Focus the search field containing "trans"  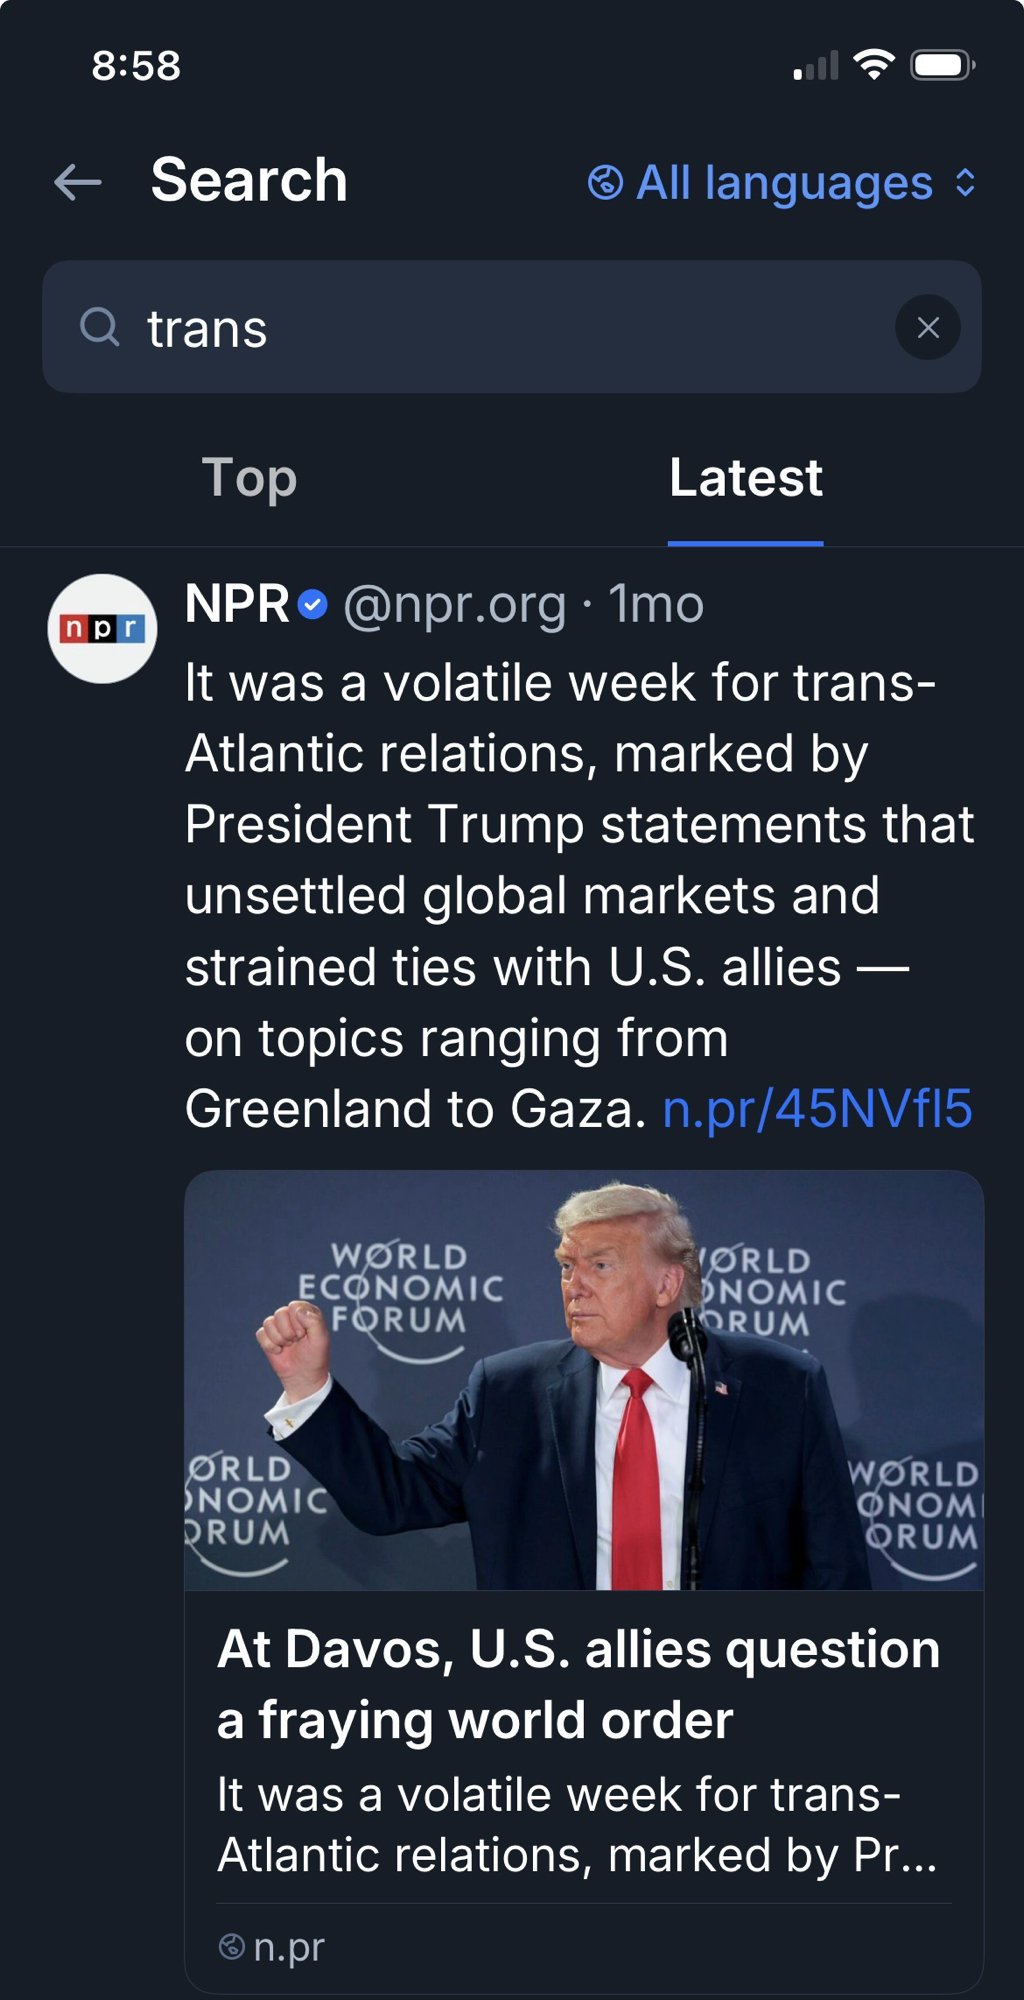click(x=500, y=327)
